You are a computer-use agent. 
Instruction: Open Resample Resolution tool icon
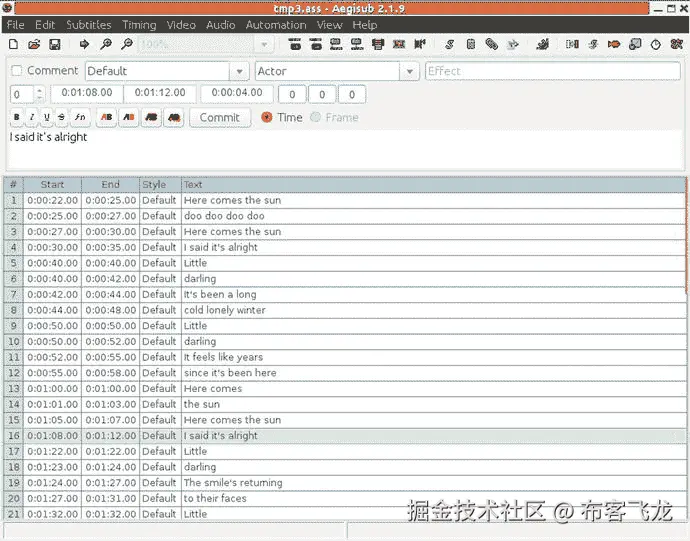tap(635, 44)
